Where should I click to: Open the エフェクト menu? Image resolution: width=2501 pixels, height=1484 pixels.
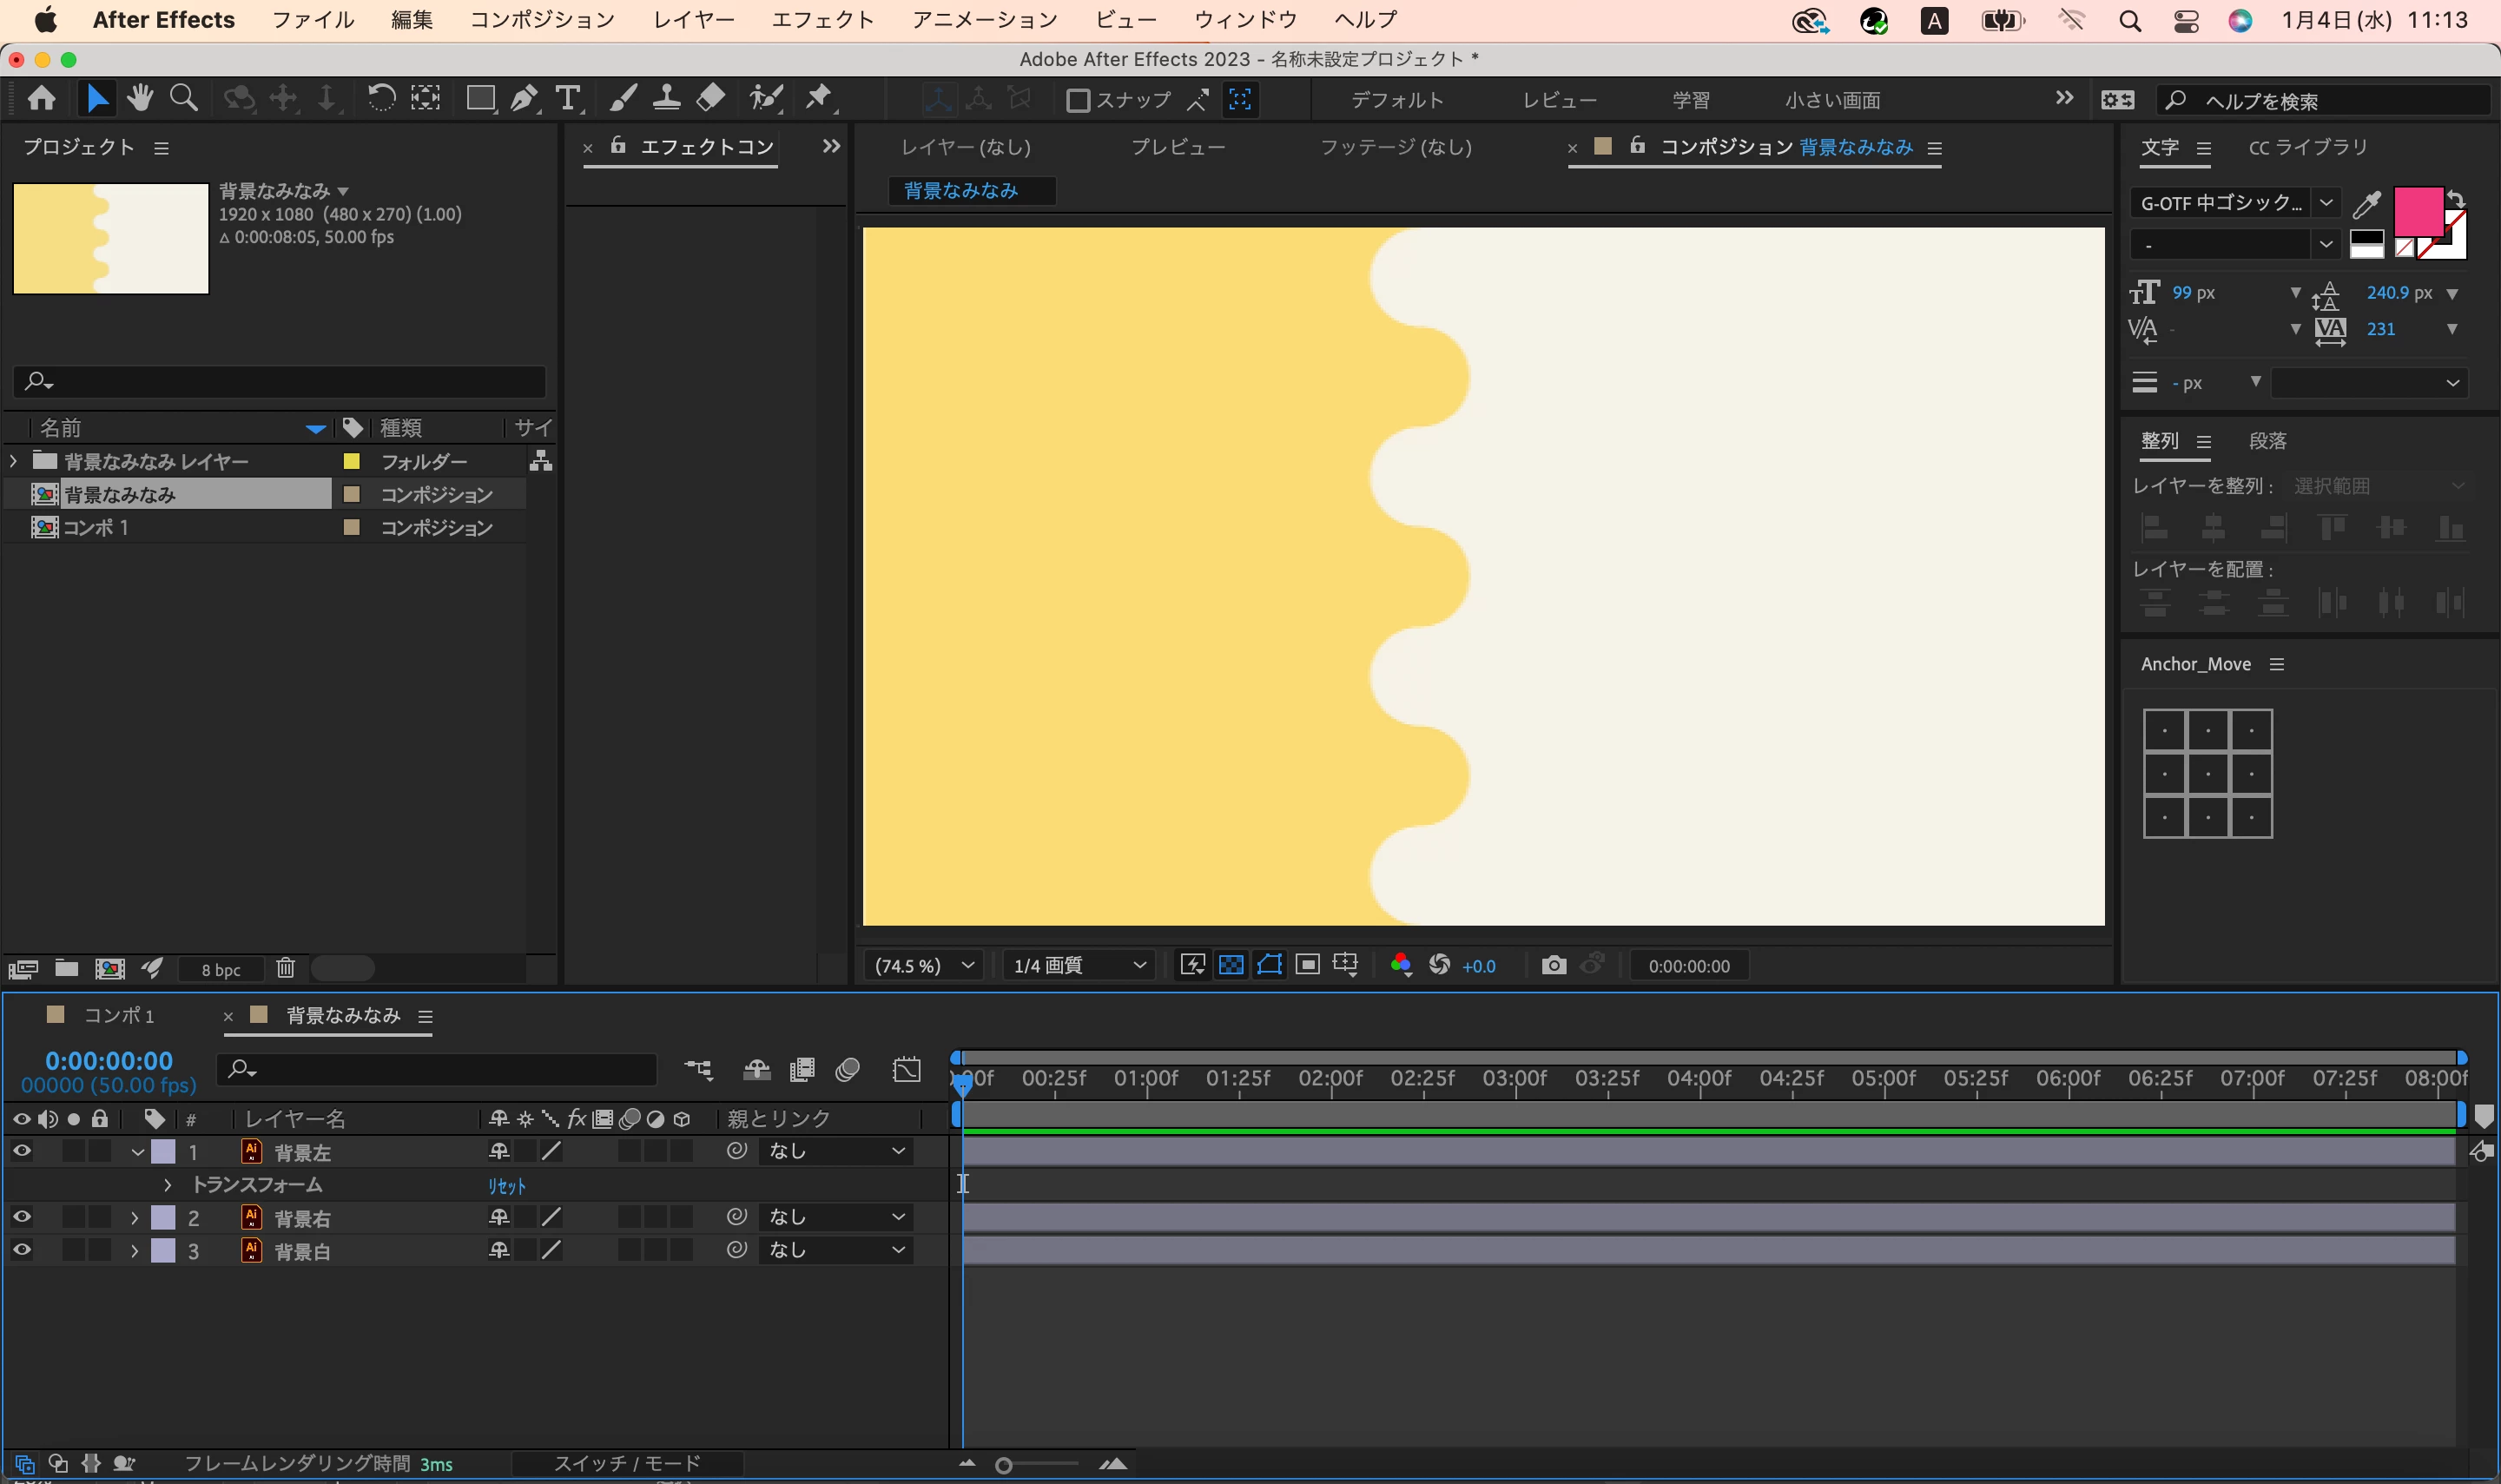pyautogui.click(x=822, y=20)
